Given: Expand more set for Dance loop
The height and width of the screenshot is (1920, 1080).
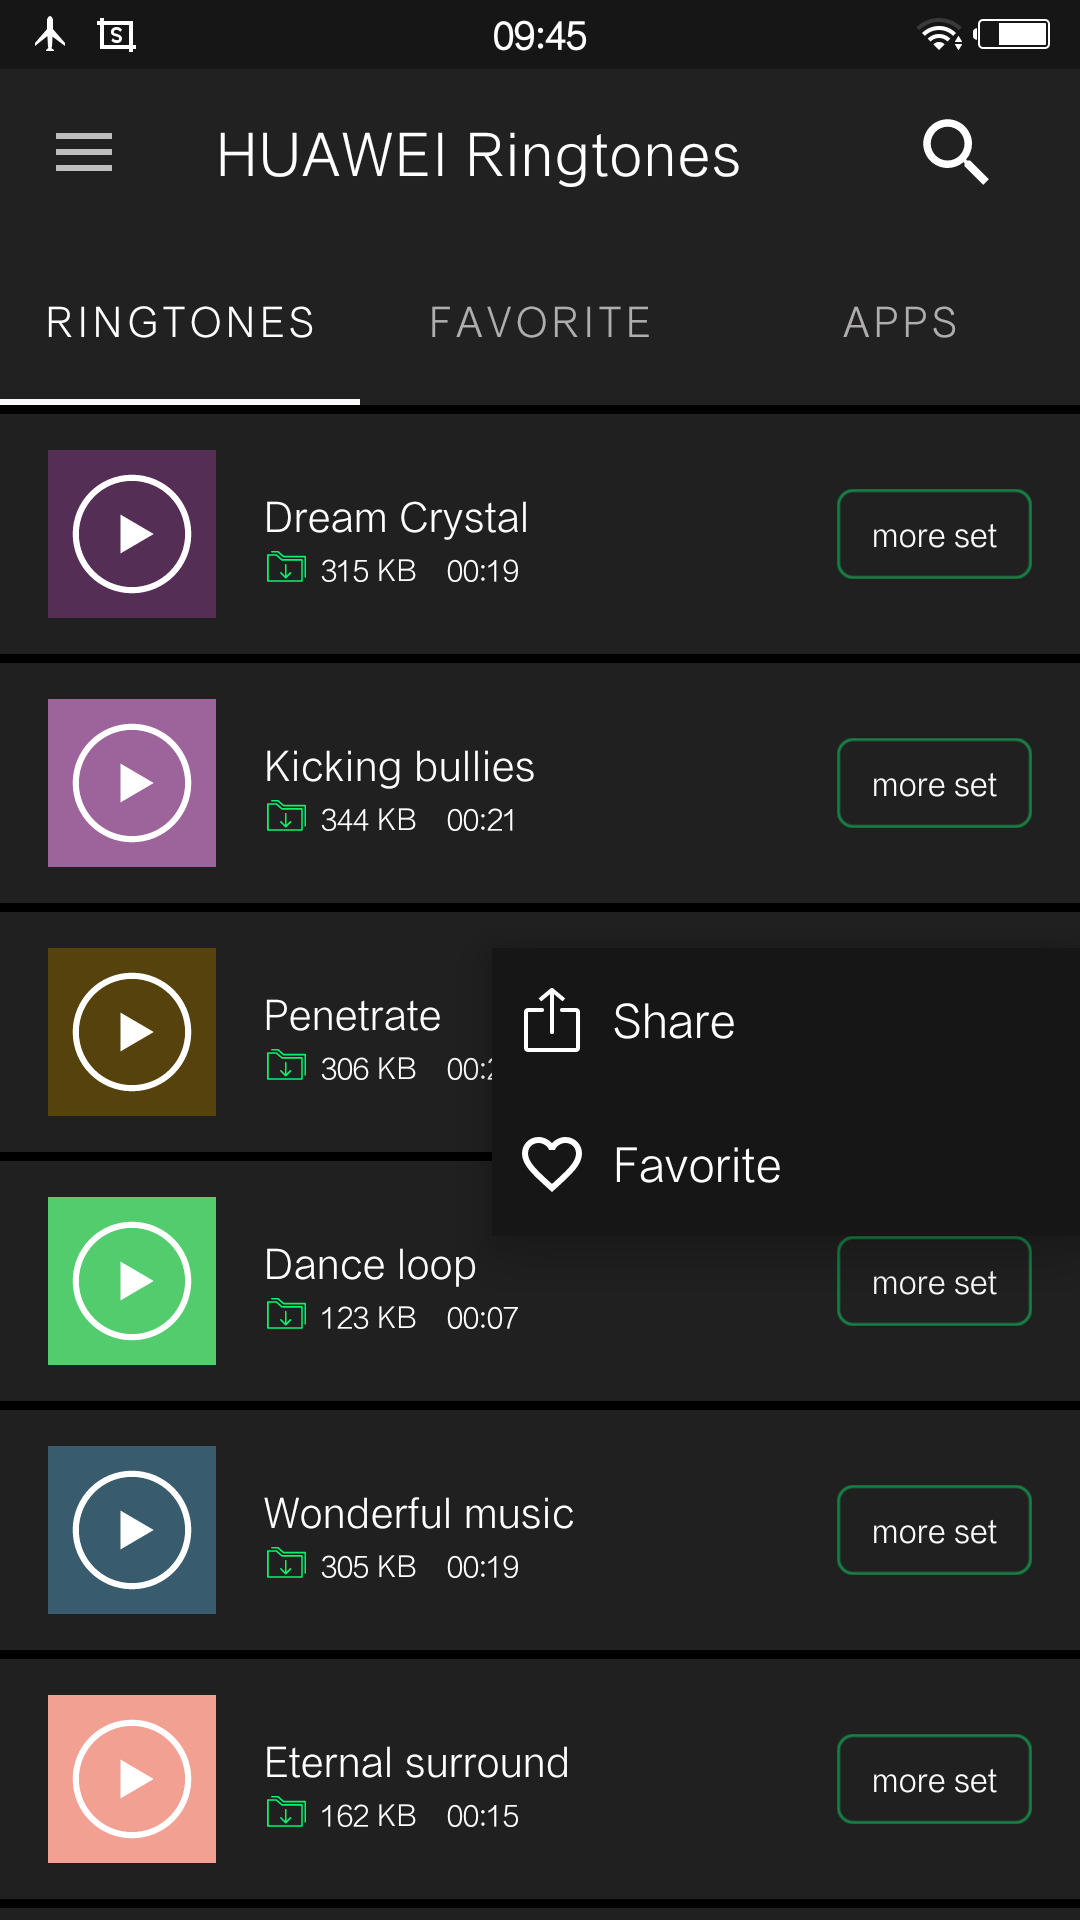Looking at the screenshot, I should click(934, 1282).
